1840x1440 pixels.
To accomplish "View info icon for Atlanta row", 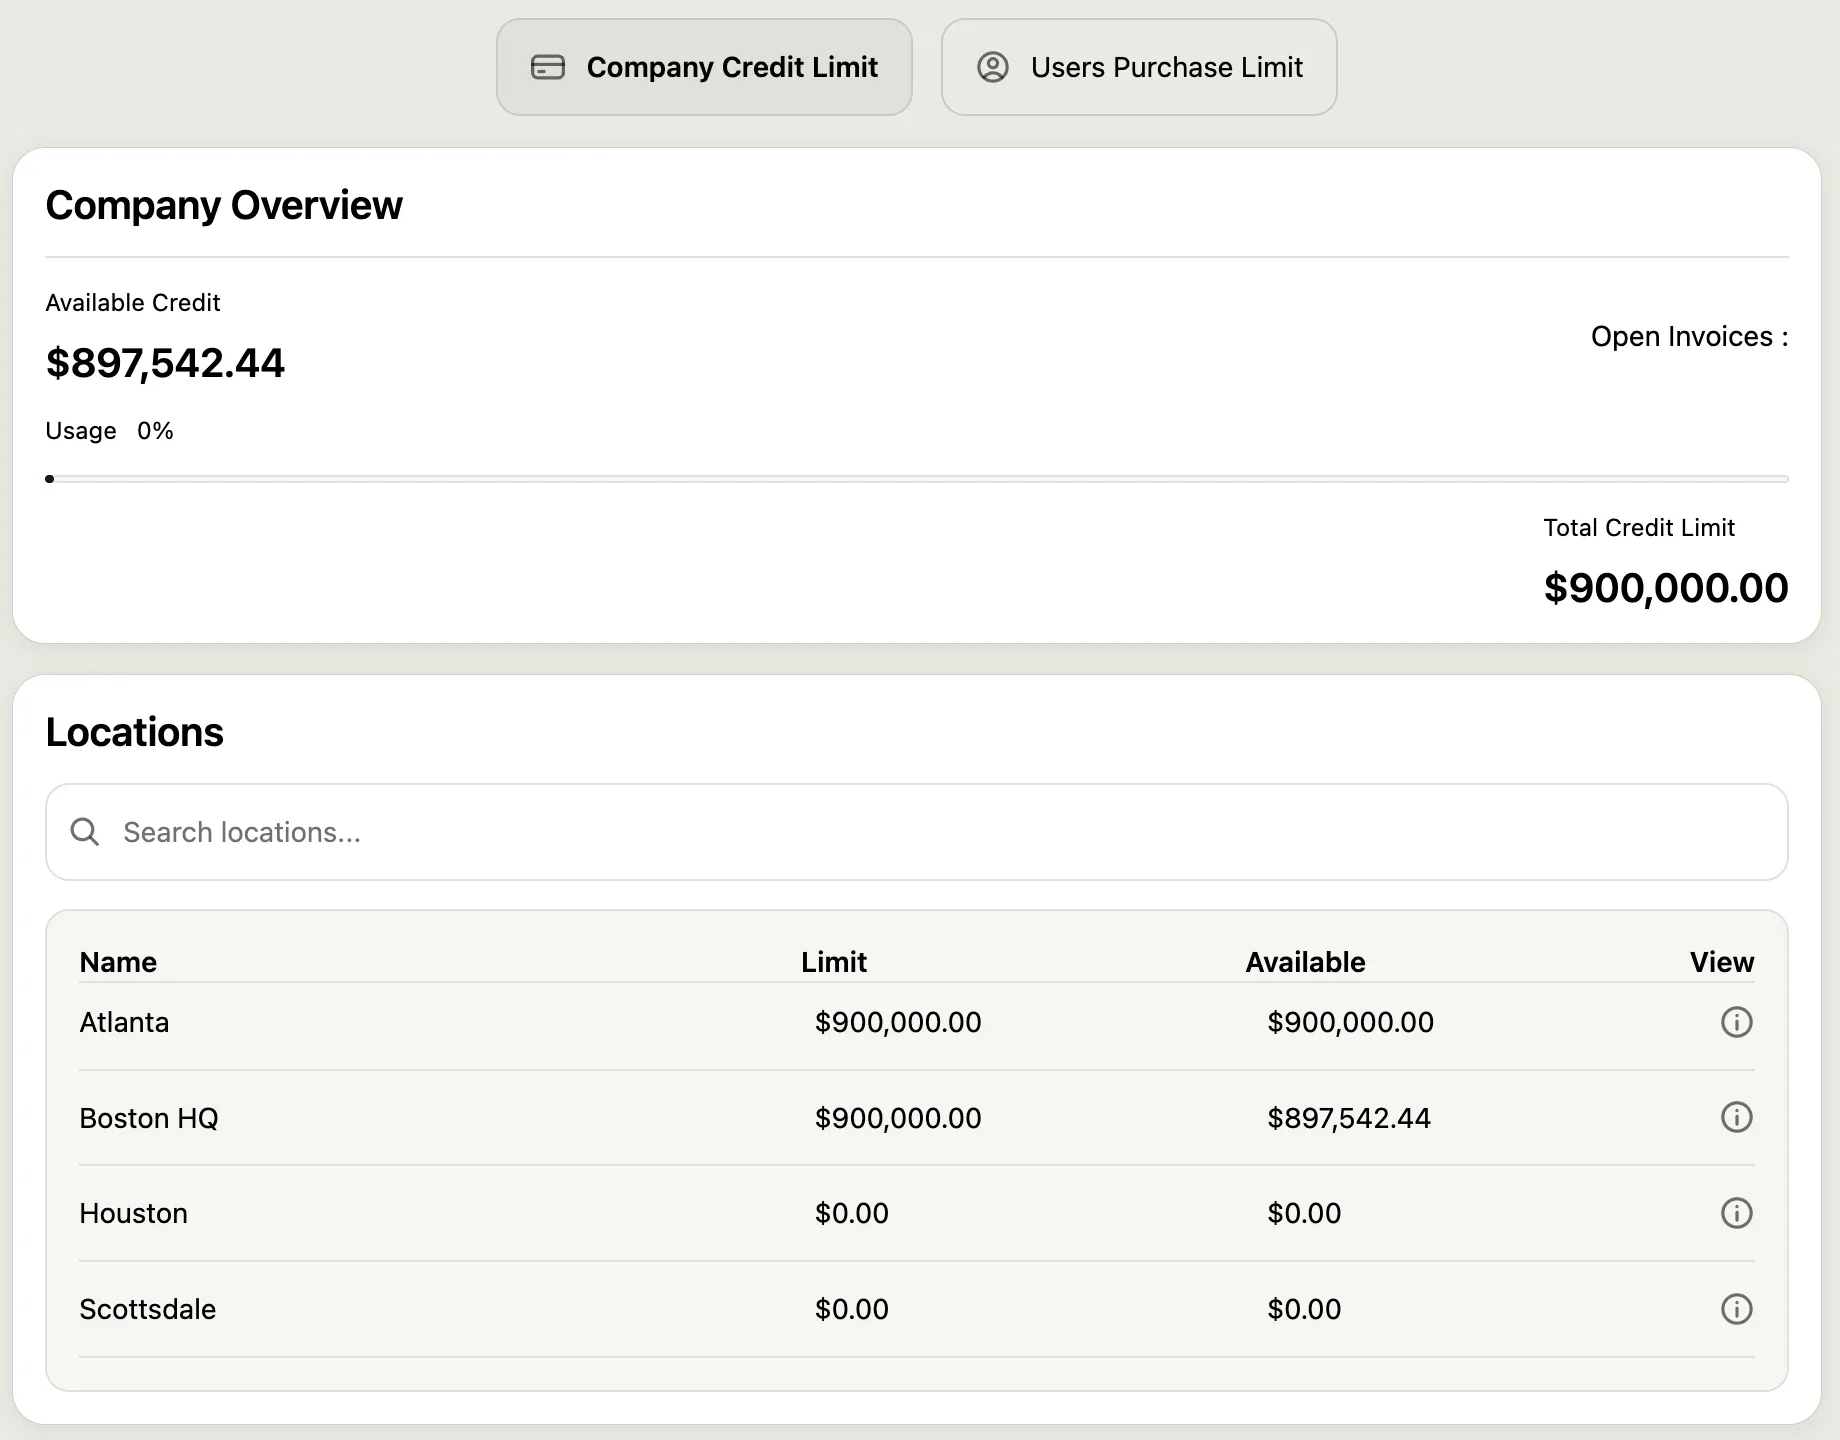I will point(1736,1022).
